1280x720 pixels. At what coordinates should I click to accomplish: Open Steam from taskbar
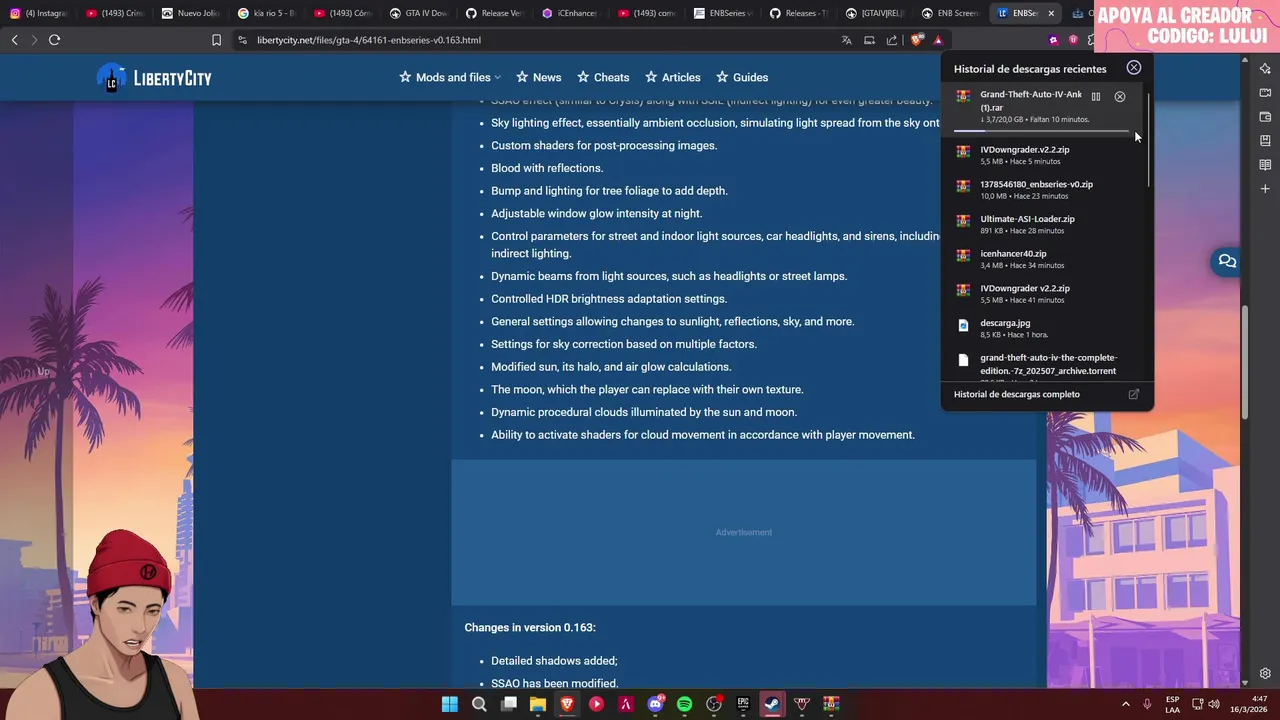pos(772,704)
